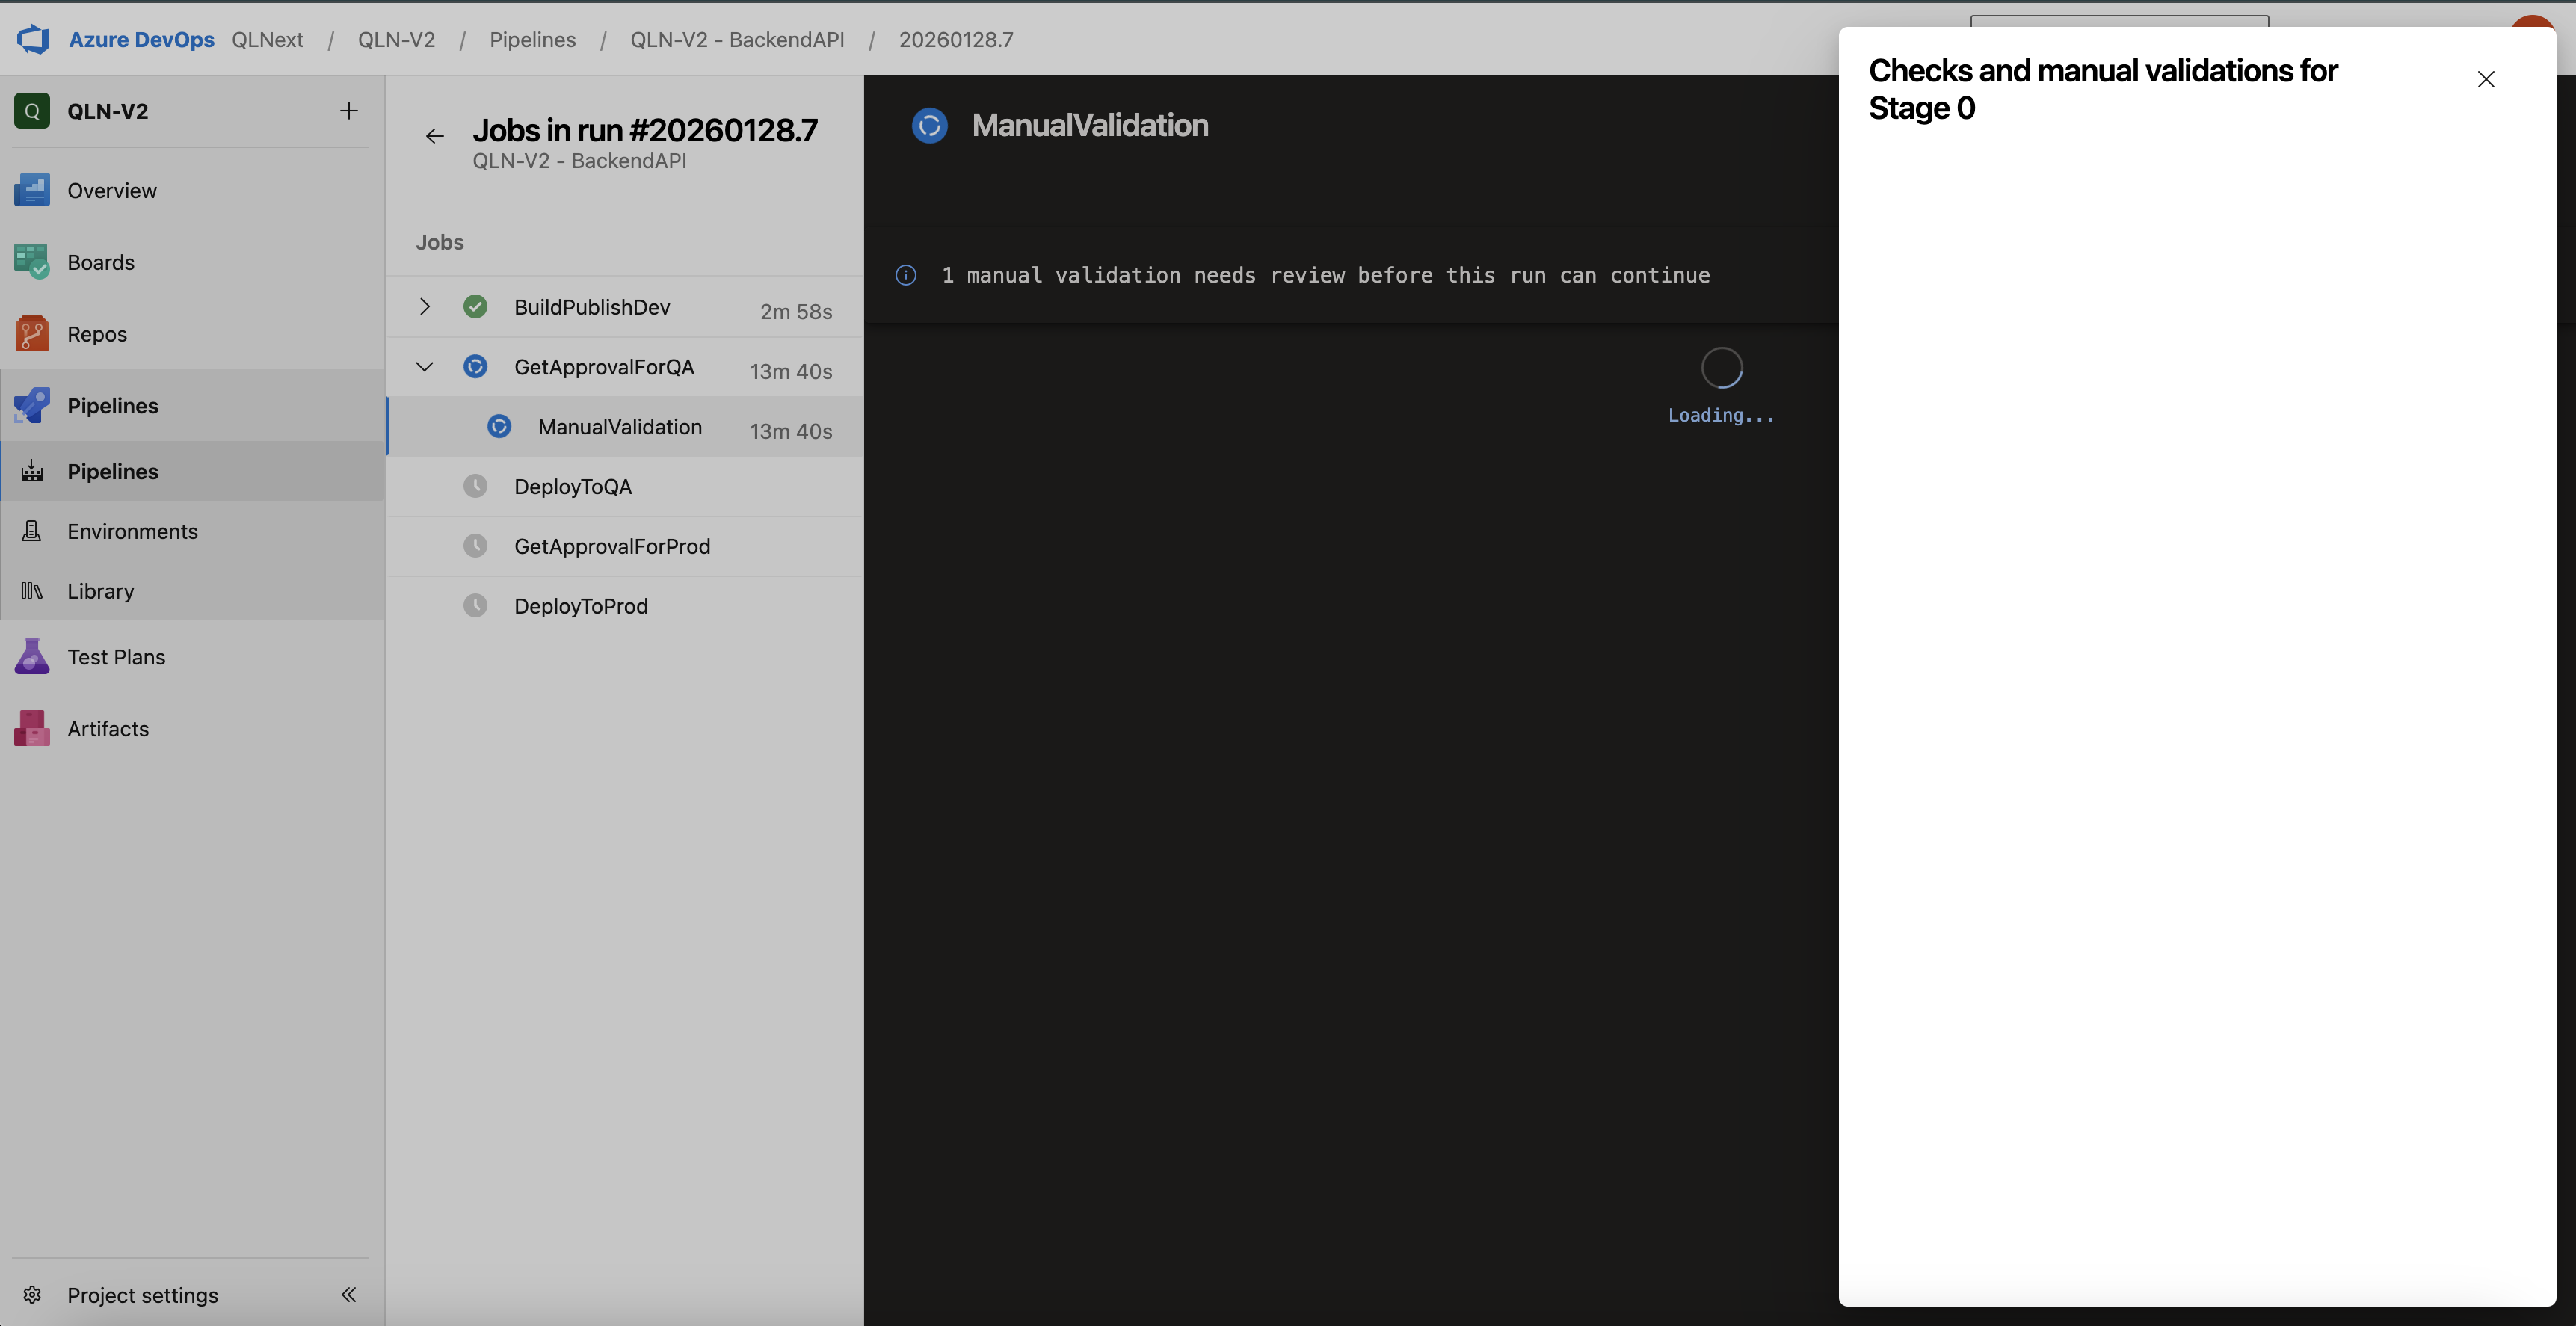Screen dimensions: 2576x1326
Task: Close the Checks and manual validations panel
Action: click(2486, 79)
